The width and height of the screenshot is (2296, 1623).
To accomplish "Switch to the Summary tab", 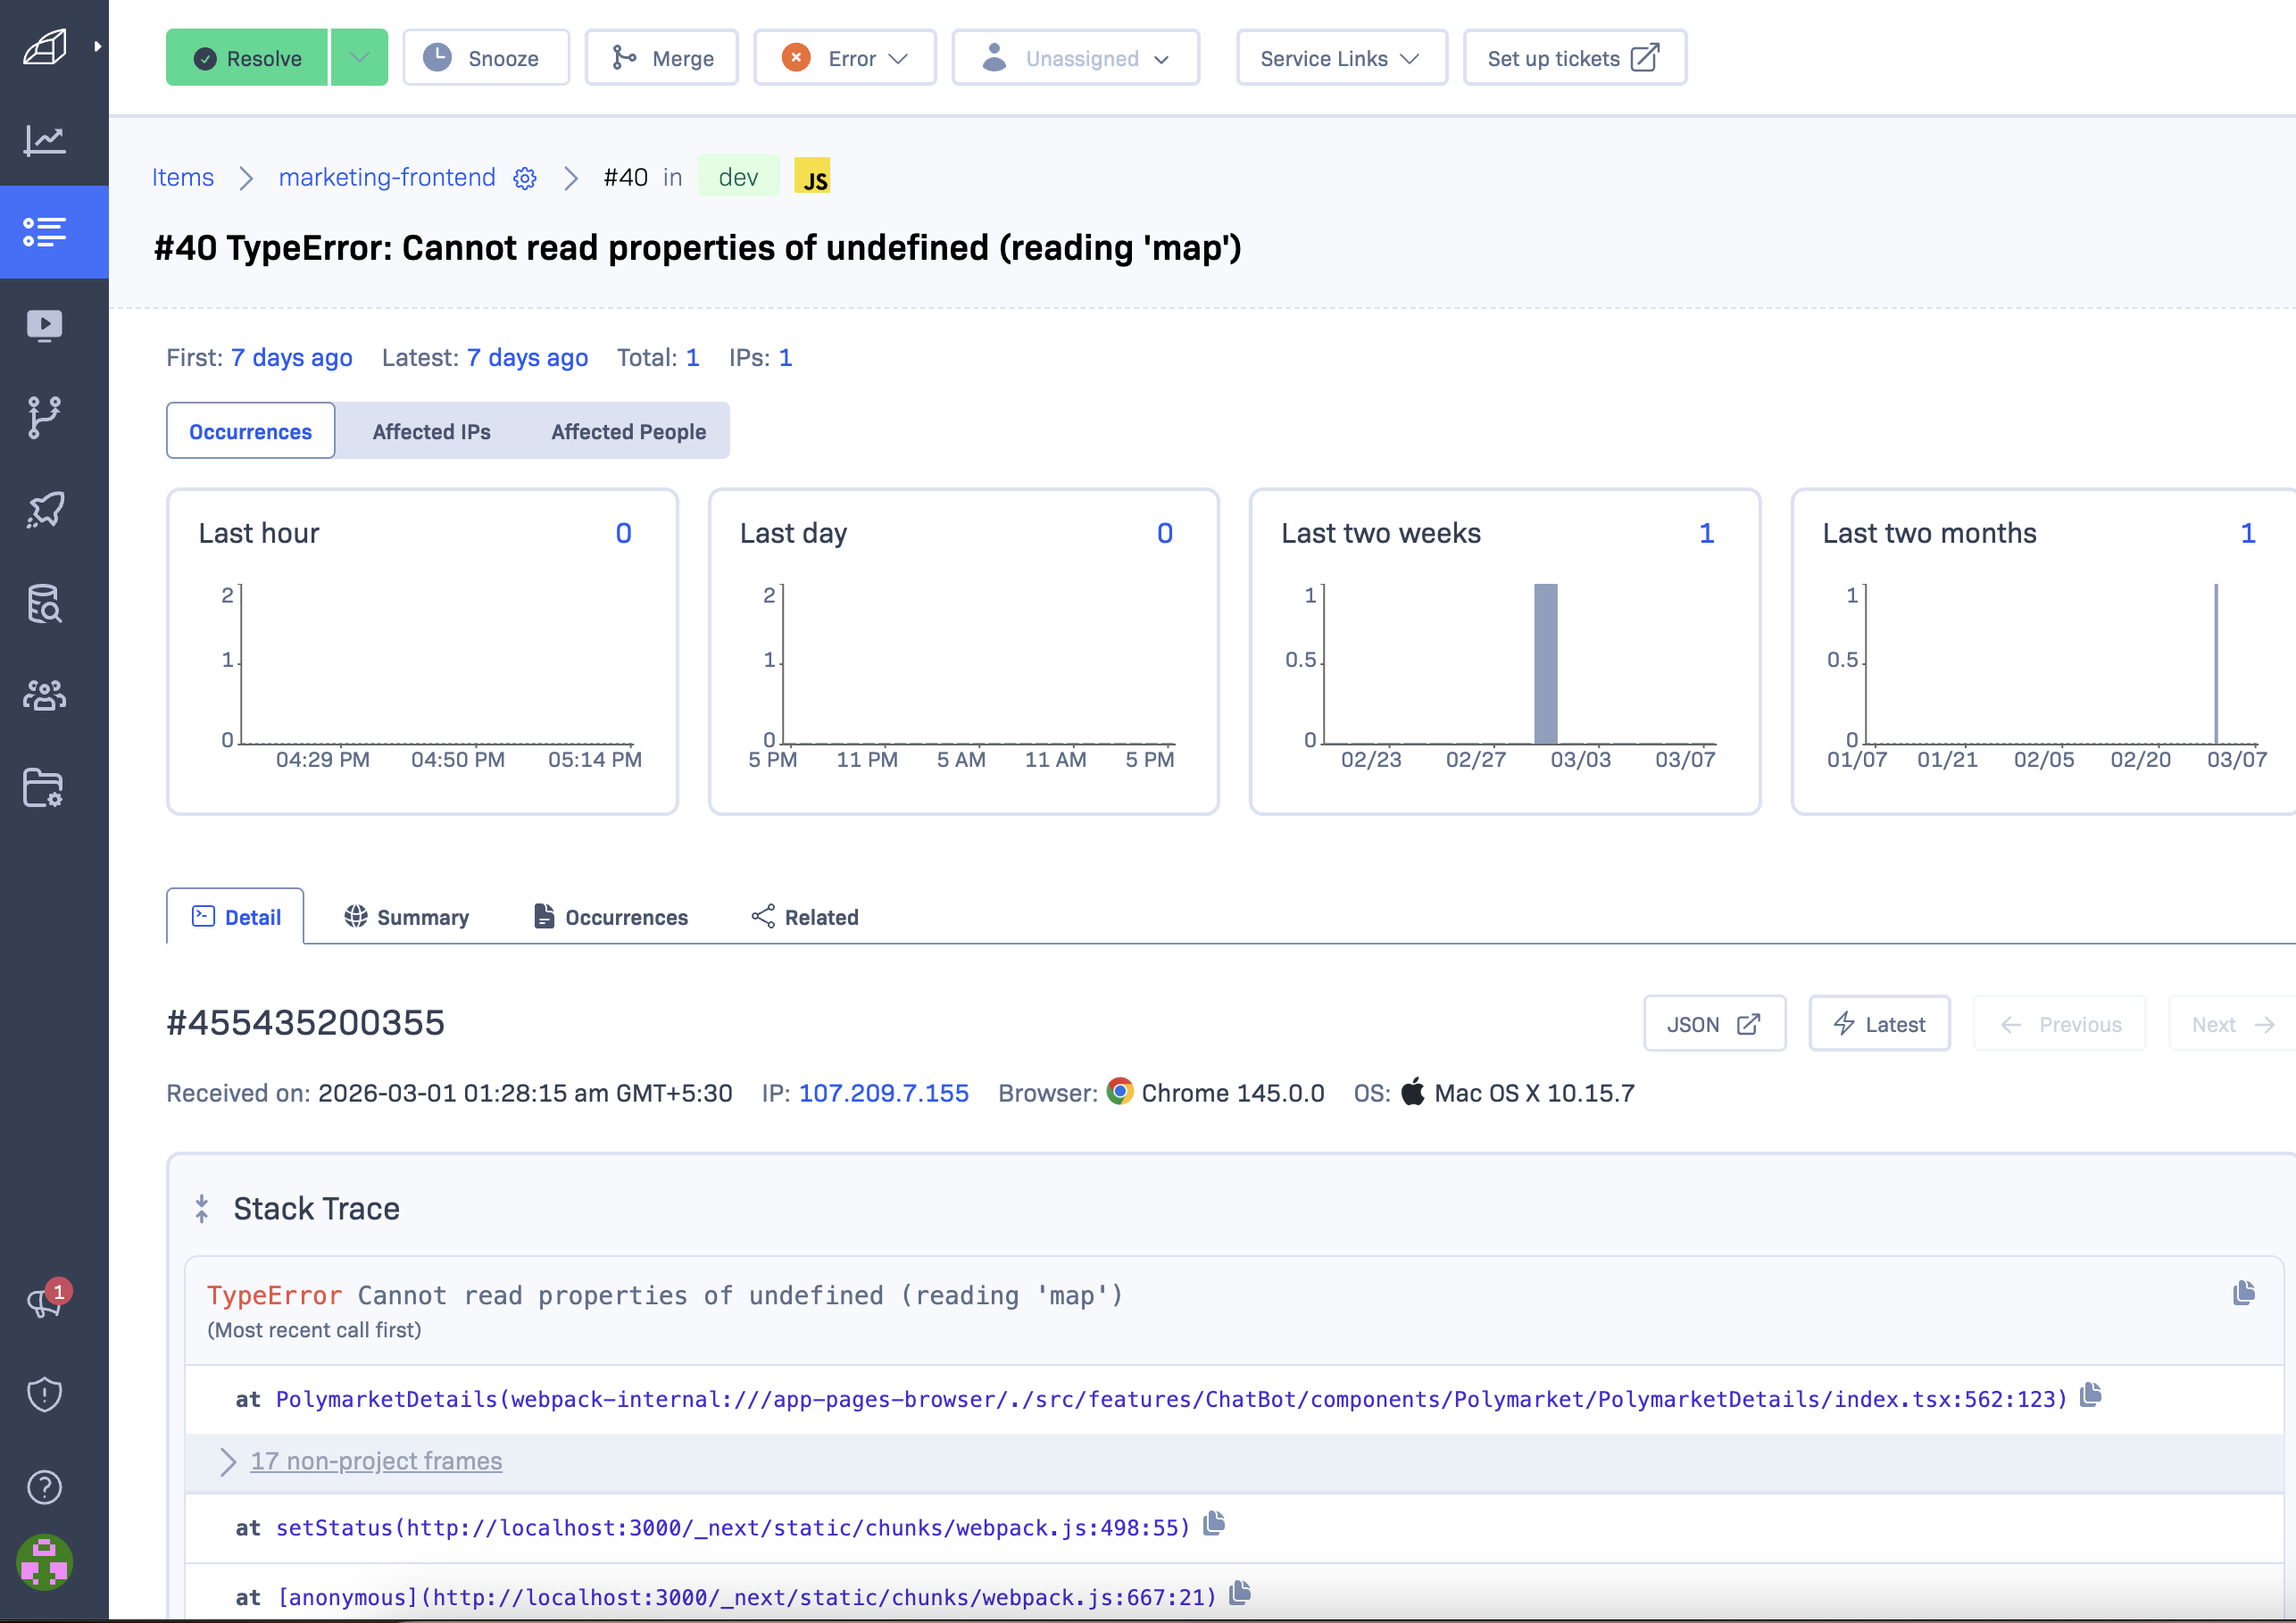I will (x=405, y=916).
